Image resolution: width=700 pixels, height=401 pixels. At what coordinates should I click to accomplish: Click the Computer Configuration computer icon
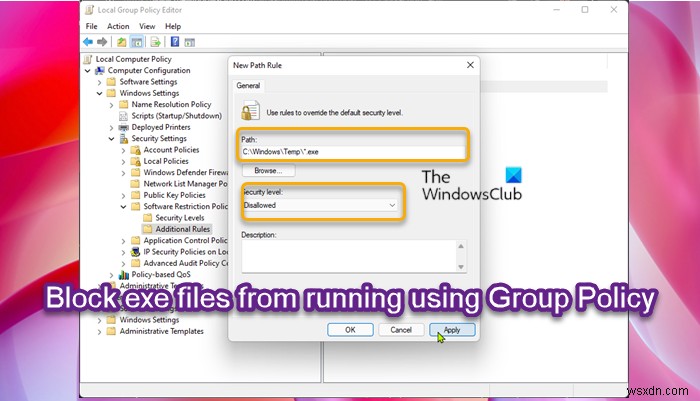click(100, 71)
